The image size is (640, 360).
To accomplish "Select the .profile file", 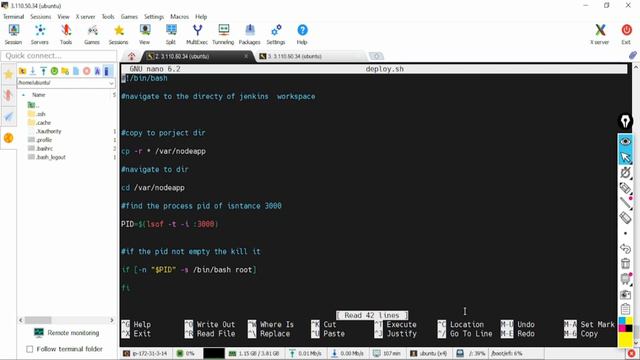I will point(40,140).
